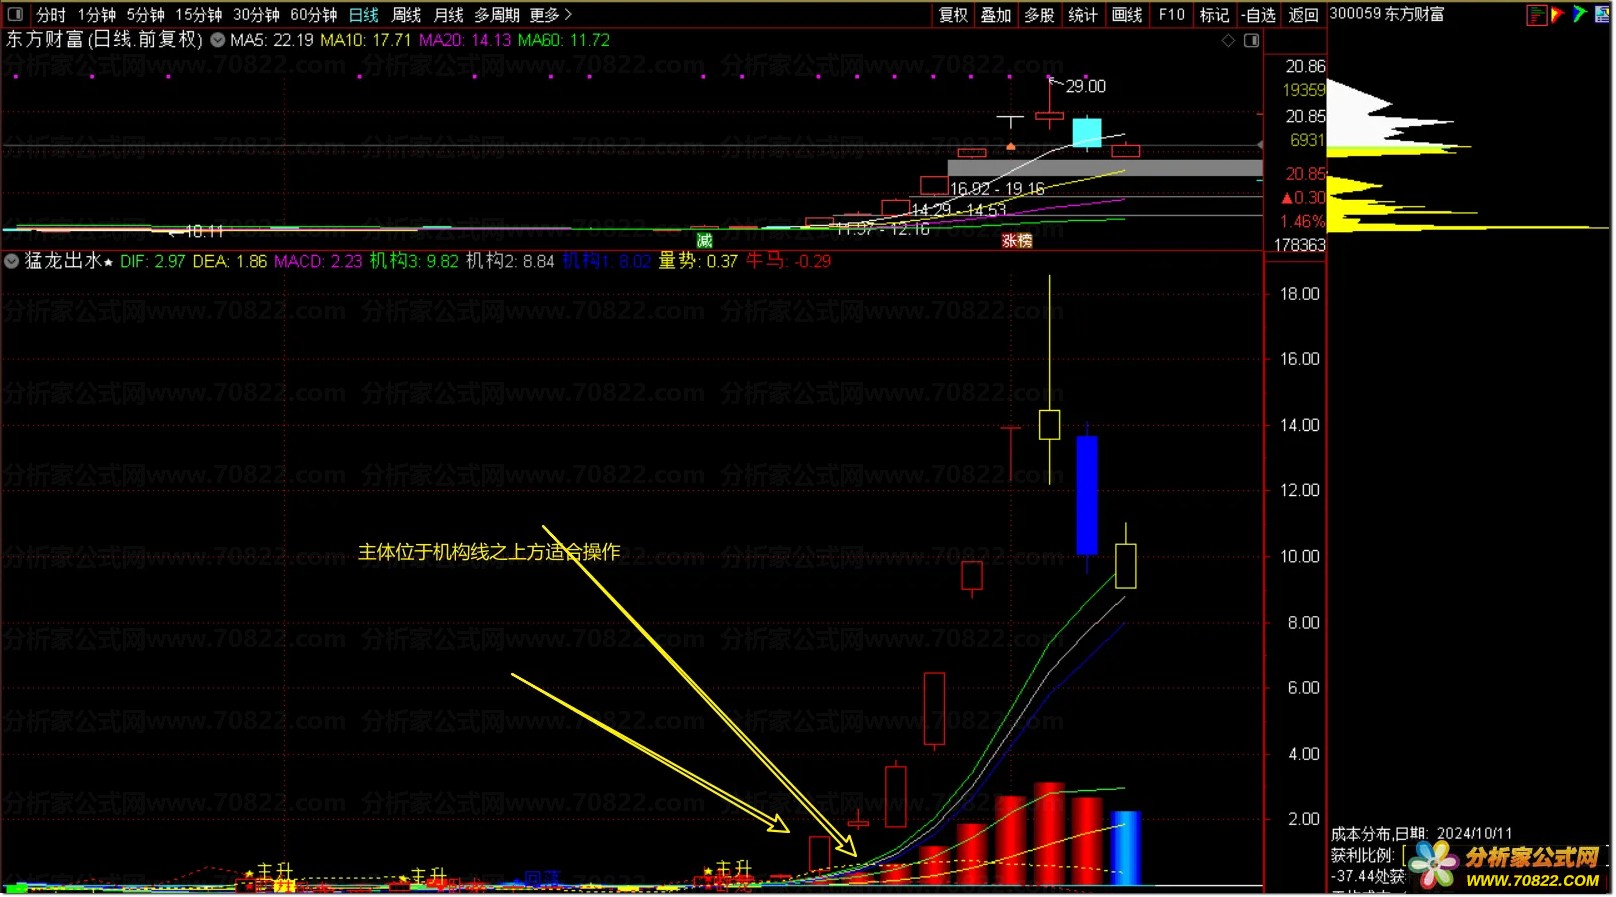Click the 涨榜 marker below the candles

[1017, 241]
